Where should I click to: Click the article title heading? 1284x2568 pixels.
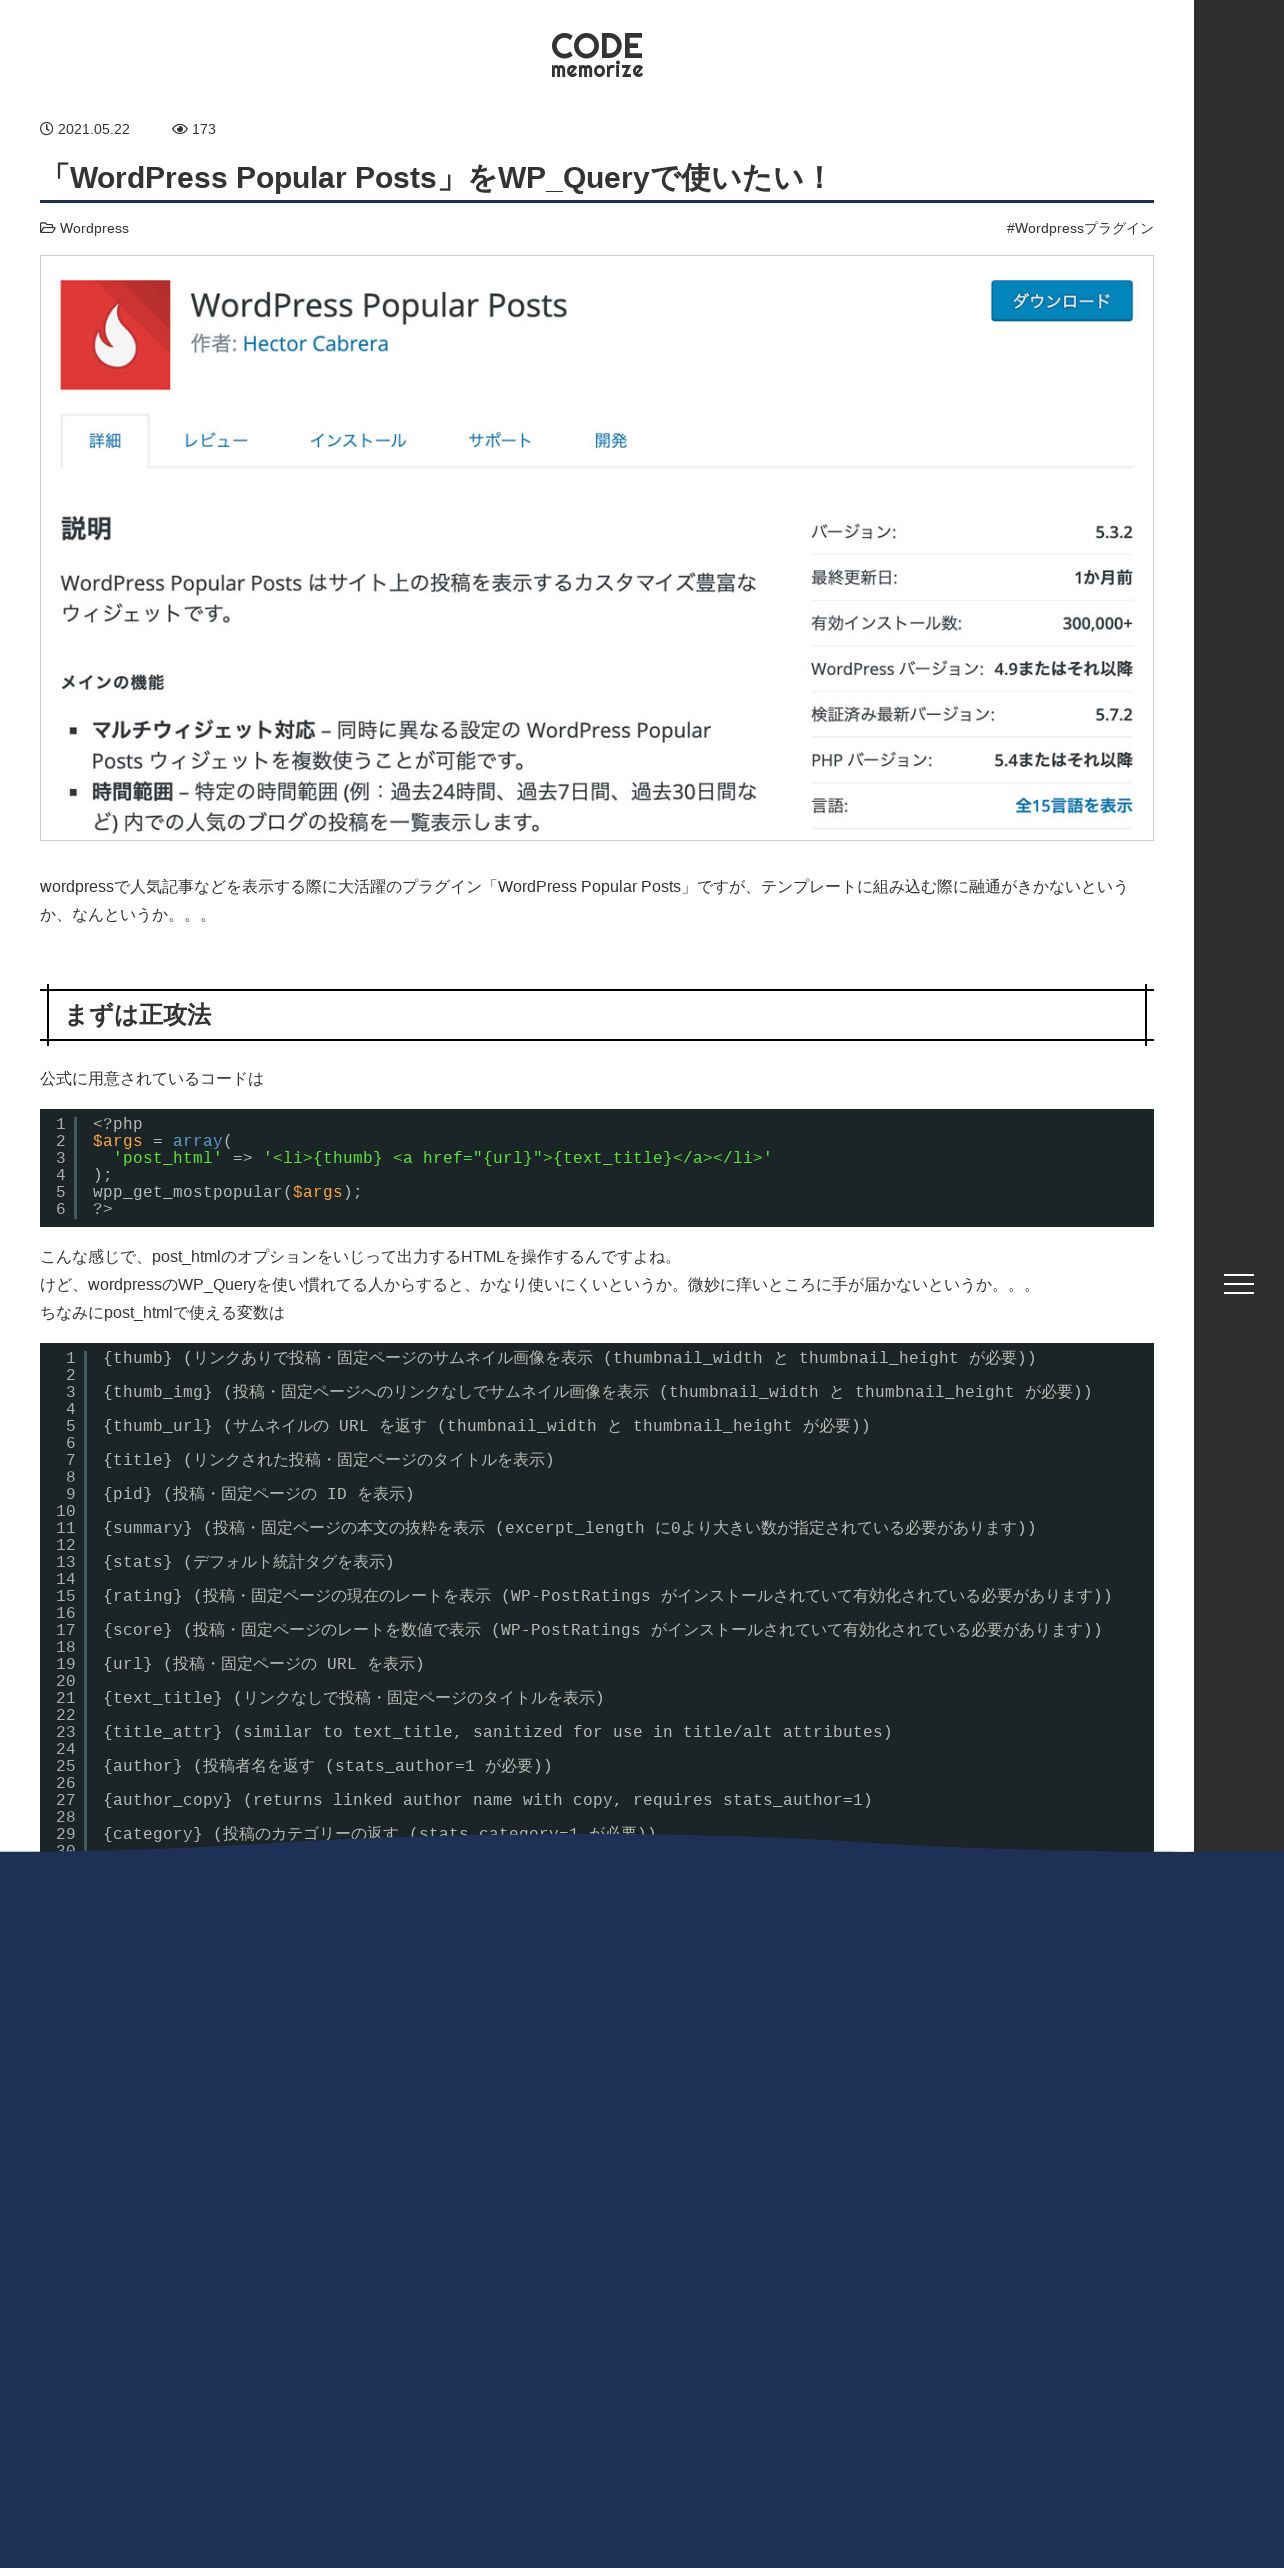[436, 178]
